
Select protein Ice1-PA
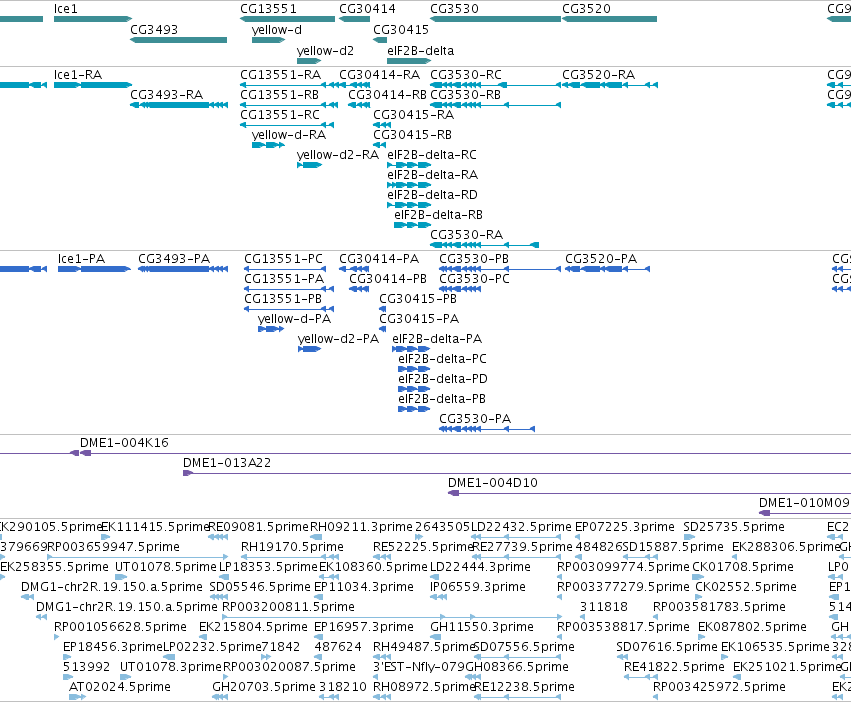pos(81,259)
